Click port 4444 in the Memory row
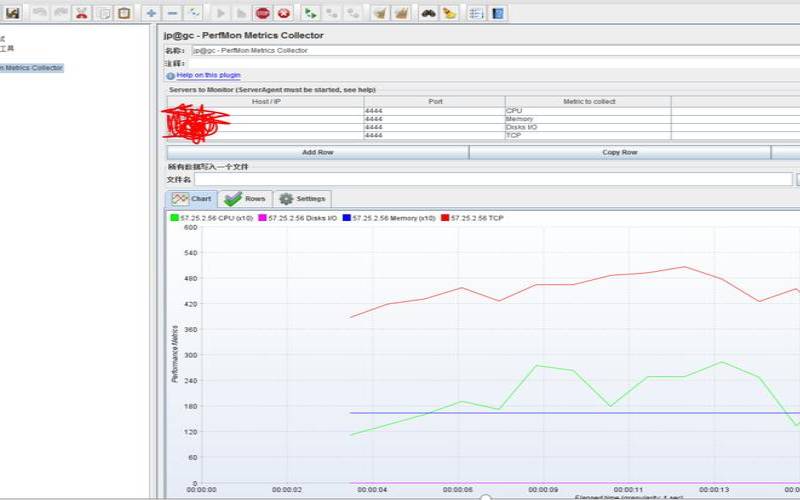 tap(434, 119)
